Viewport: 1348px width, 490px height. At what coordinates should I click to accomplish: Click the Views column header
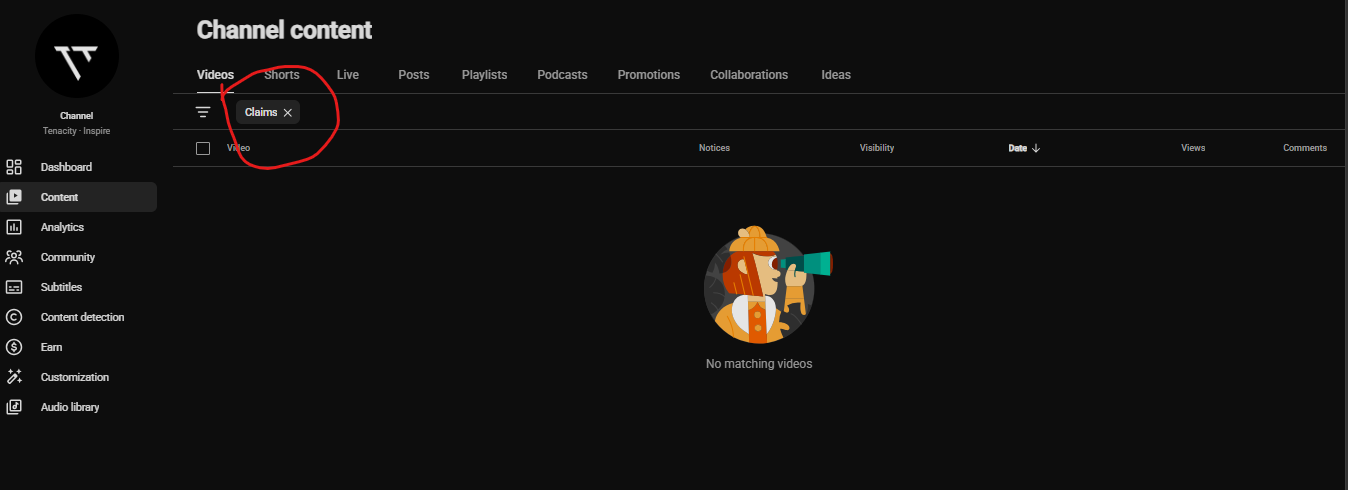pyautogui.click(x=1193, y=148)
